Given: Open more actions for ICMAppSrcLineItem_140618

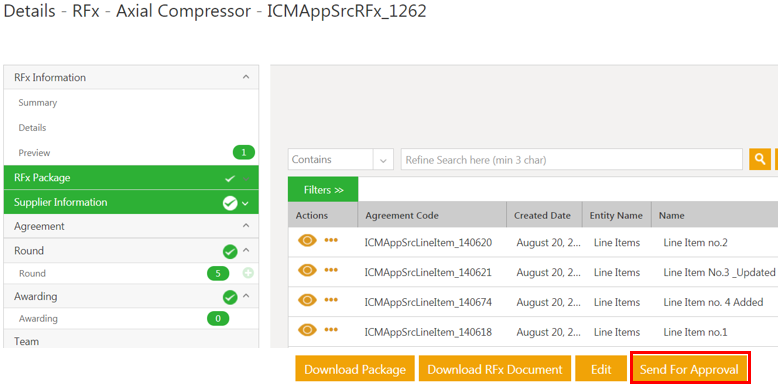Looking at the screenshot, I should 331,330.
